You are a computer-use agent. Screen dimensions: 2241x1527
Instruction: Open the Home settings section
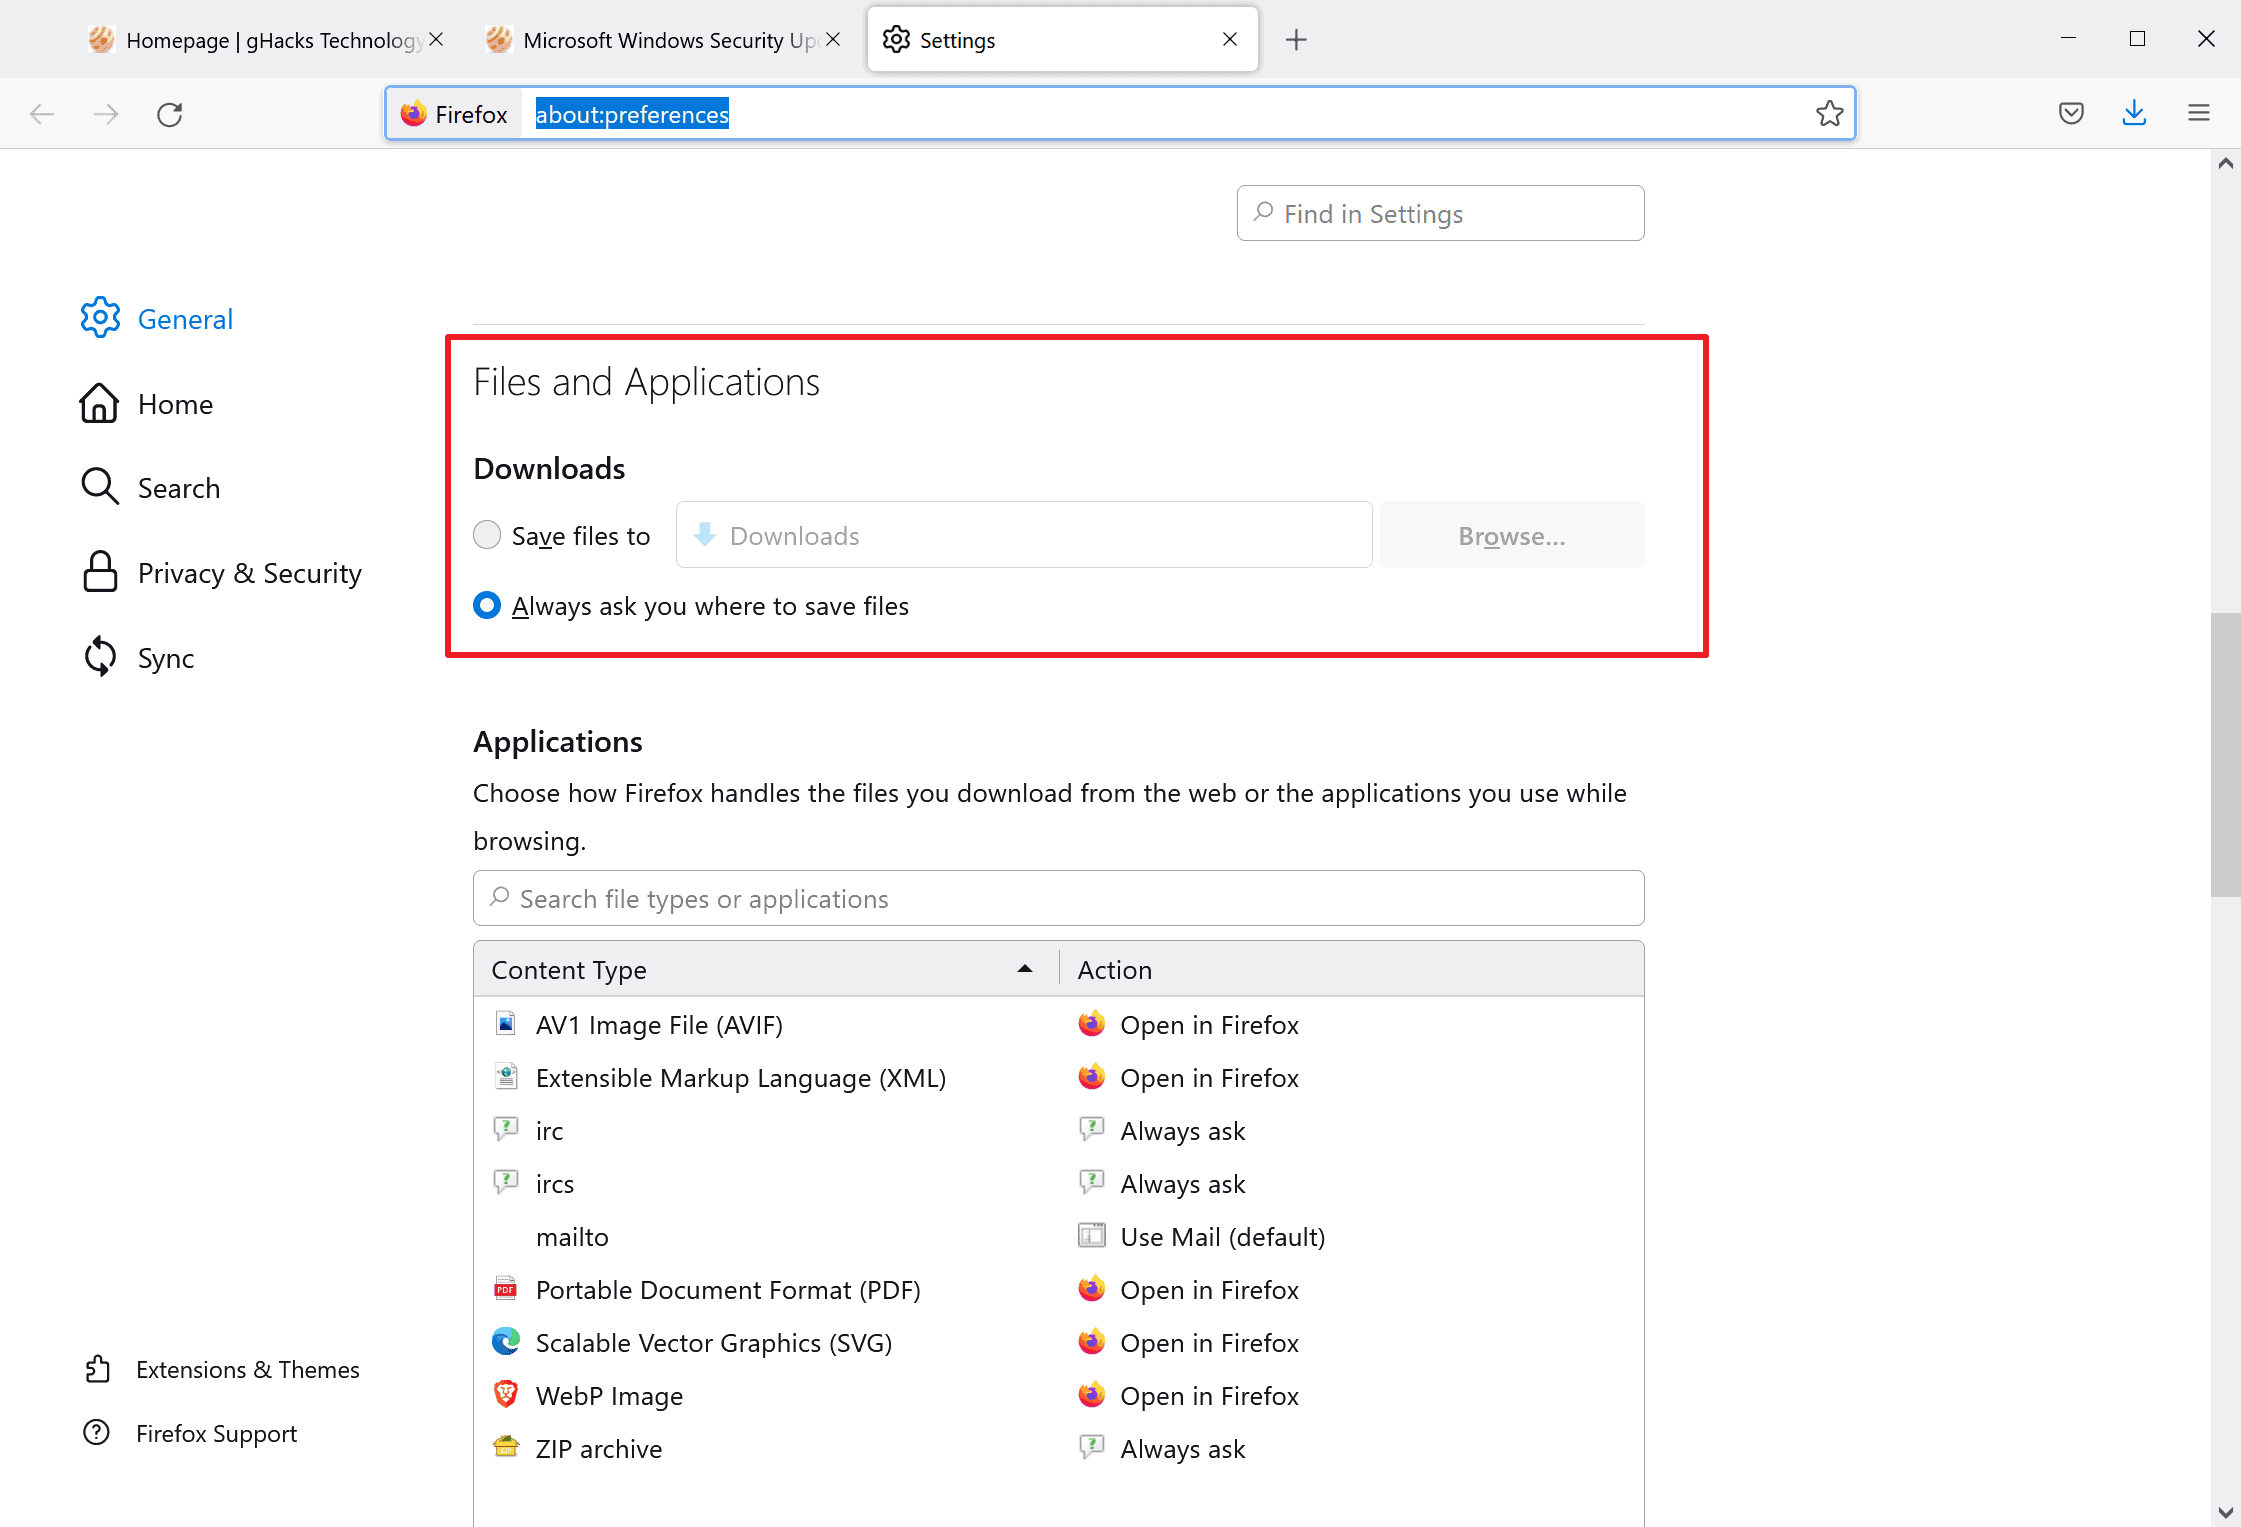pyautogui.click(x=175, y=403)
